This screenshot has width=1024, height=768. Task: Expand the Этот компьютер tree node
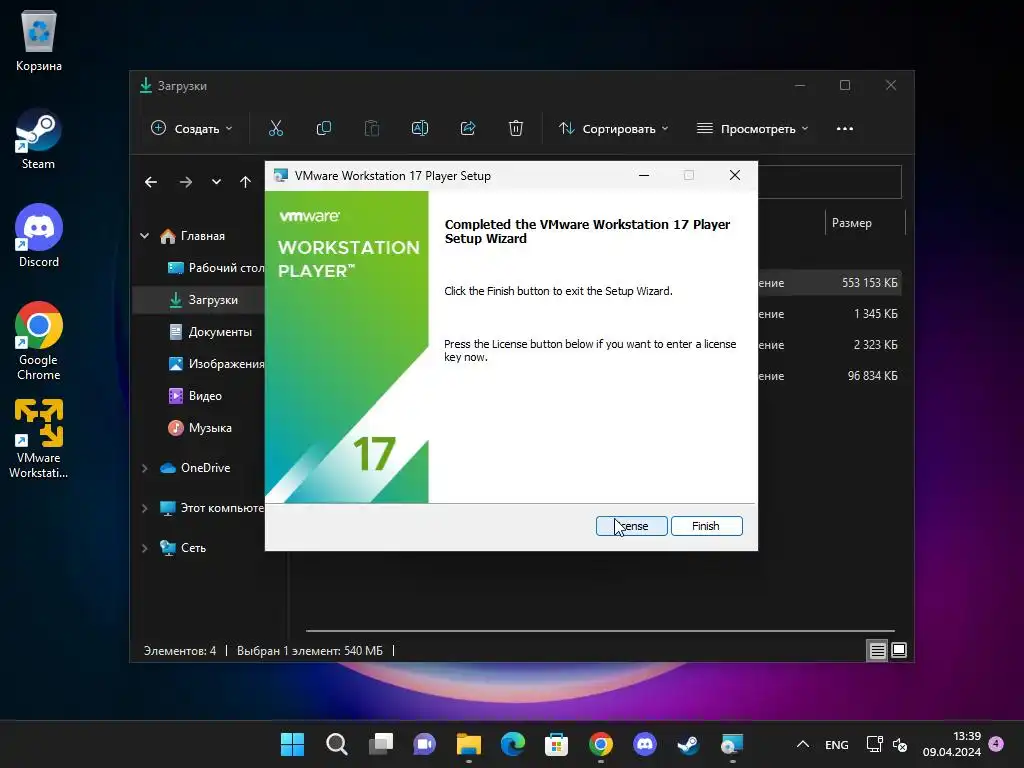click(144, 508)
